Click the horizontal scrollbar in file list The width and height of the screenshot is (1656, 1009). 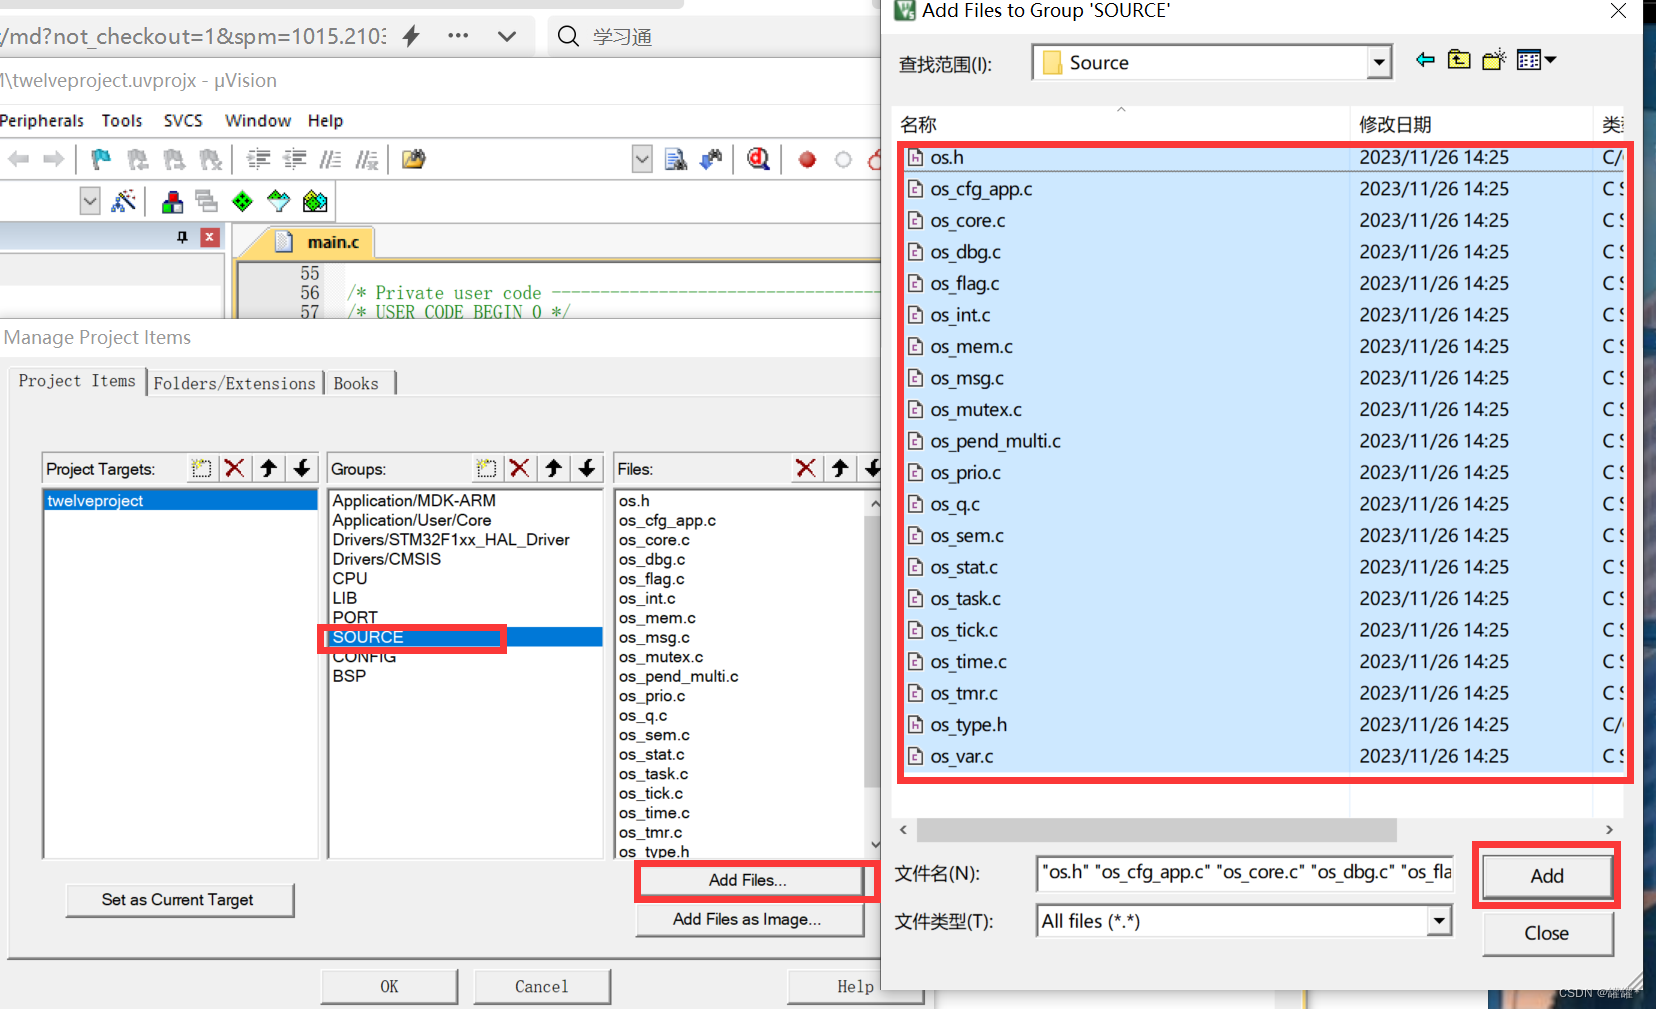click(1157, 830)
